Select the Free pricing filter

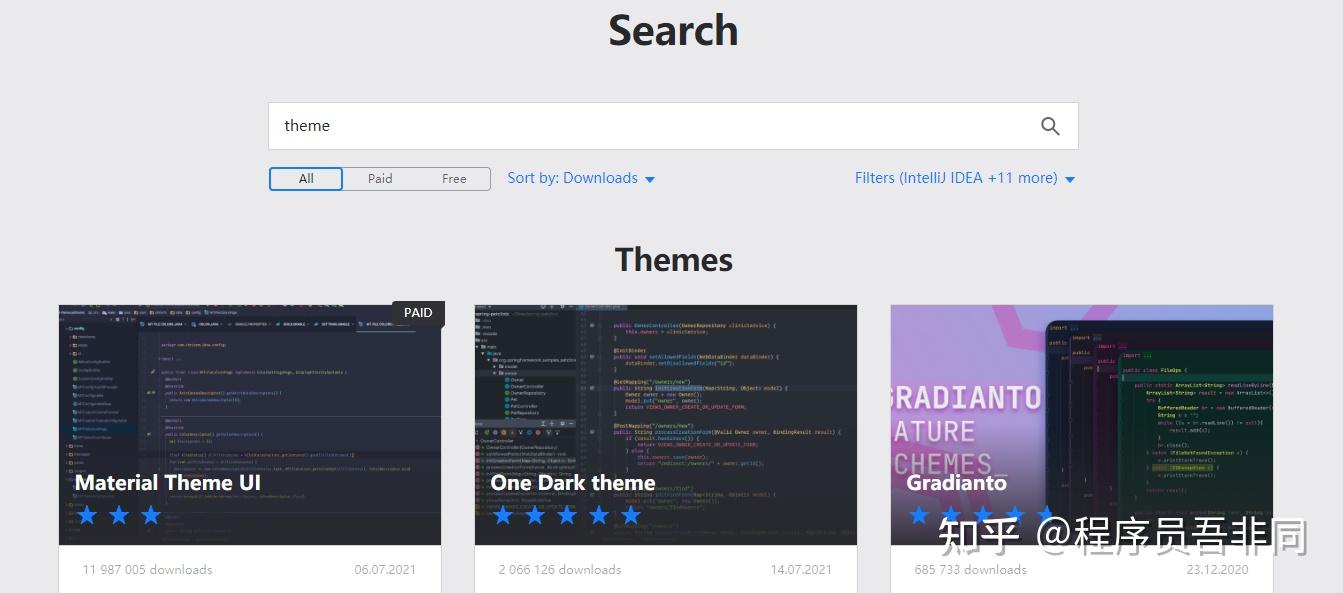click(454, 178)
